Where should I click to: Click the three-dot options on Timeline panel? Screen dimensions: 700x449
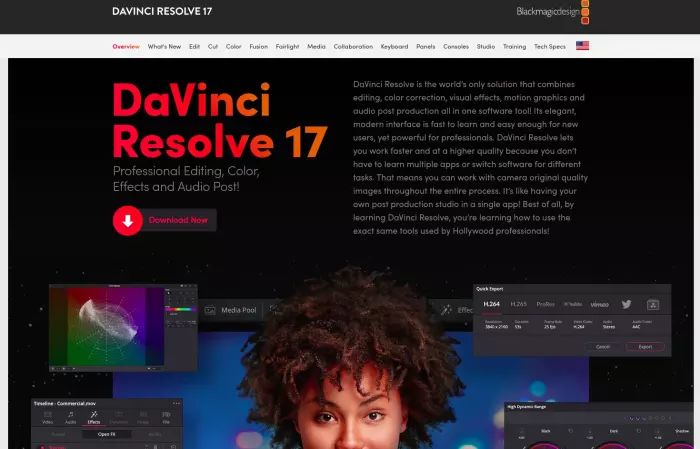coord(176,403)
